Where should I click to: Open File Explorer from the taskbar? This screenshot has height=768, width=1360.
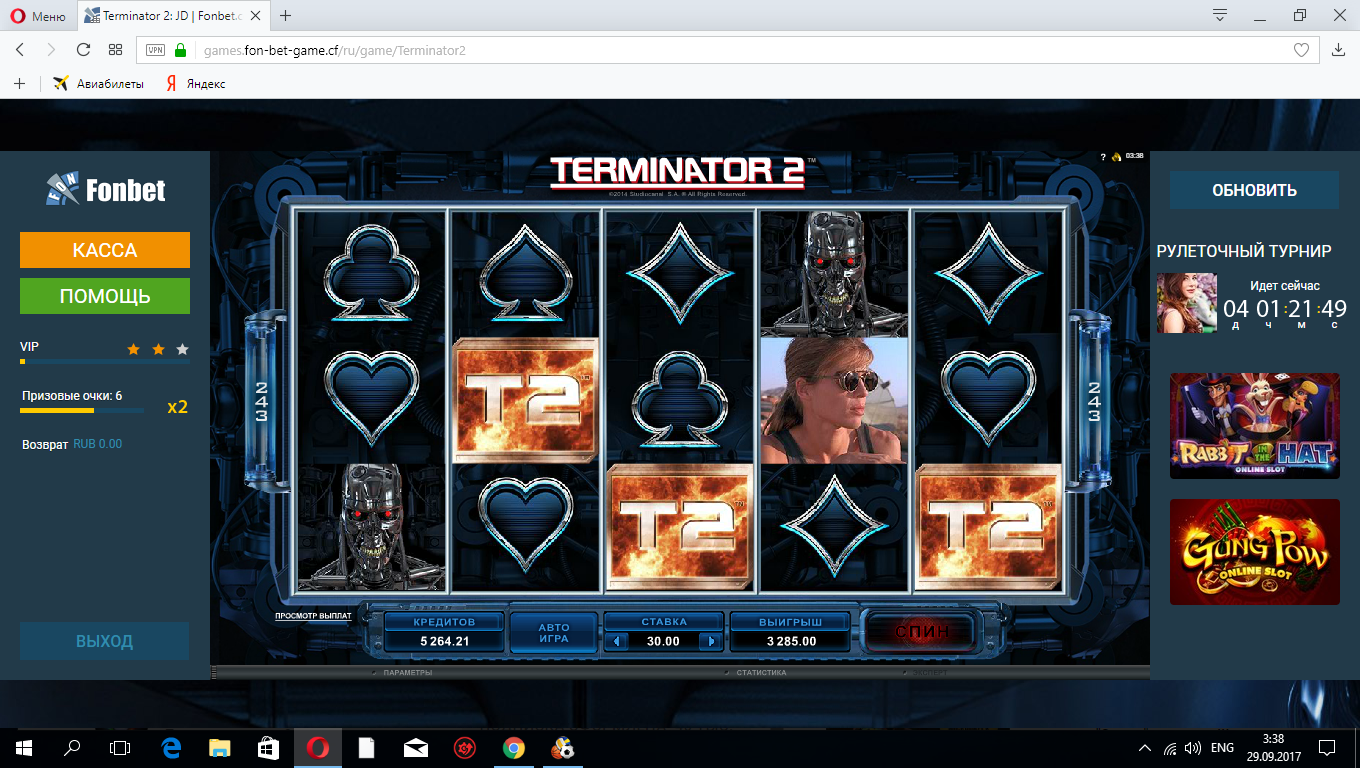[x=220, y=747]
